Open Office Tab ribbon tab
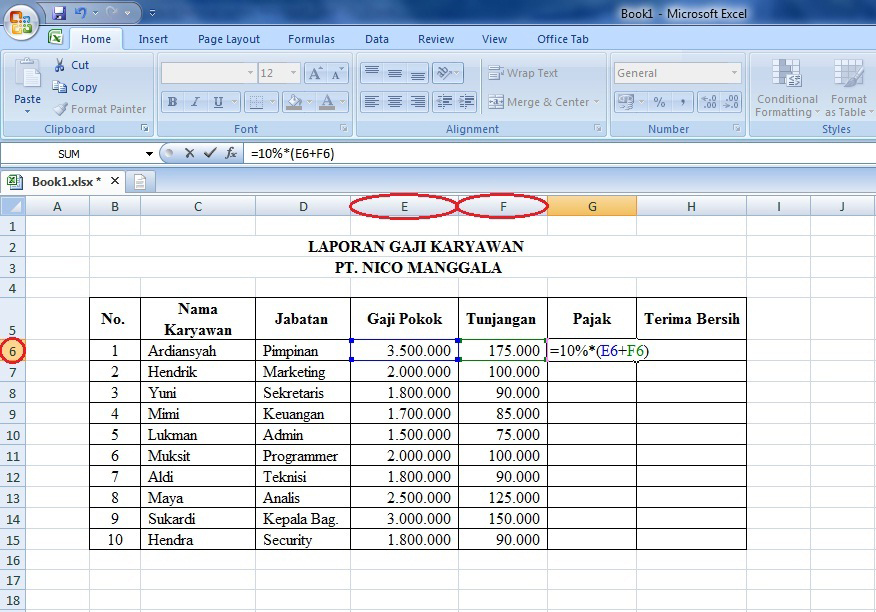 coord(563,39)
